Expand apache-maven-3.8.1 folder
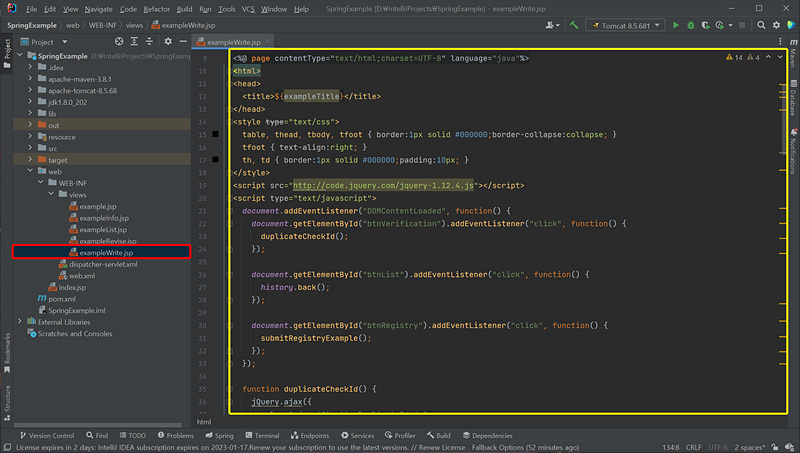Screen dimensions: 800x453 (30, 79)
